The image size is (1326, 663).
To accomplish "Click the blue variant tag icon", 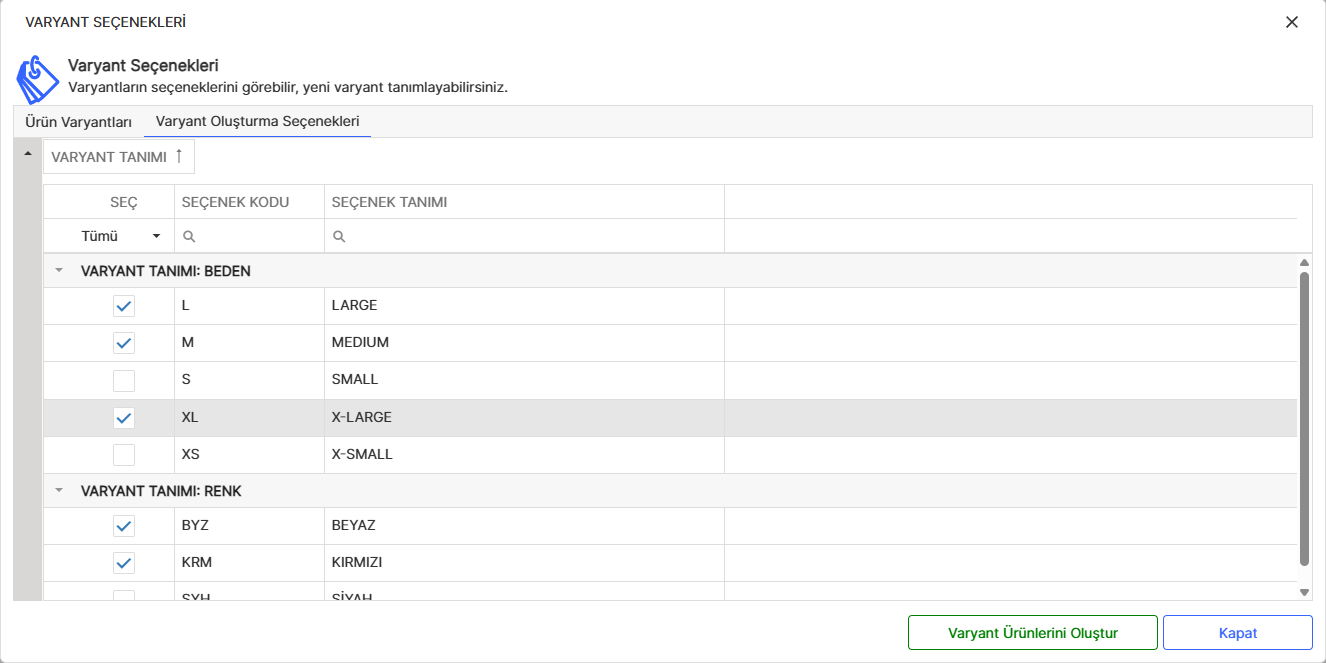I will [x=38, y=78].
